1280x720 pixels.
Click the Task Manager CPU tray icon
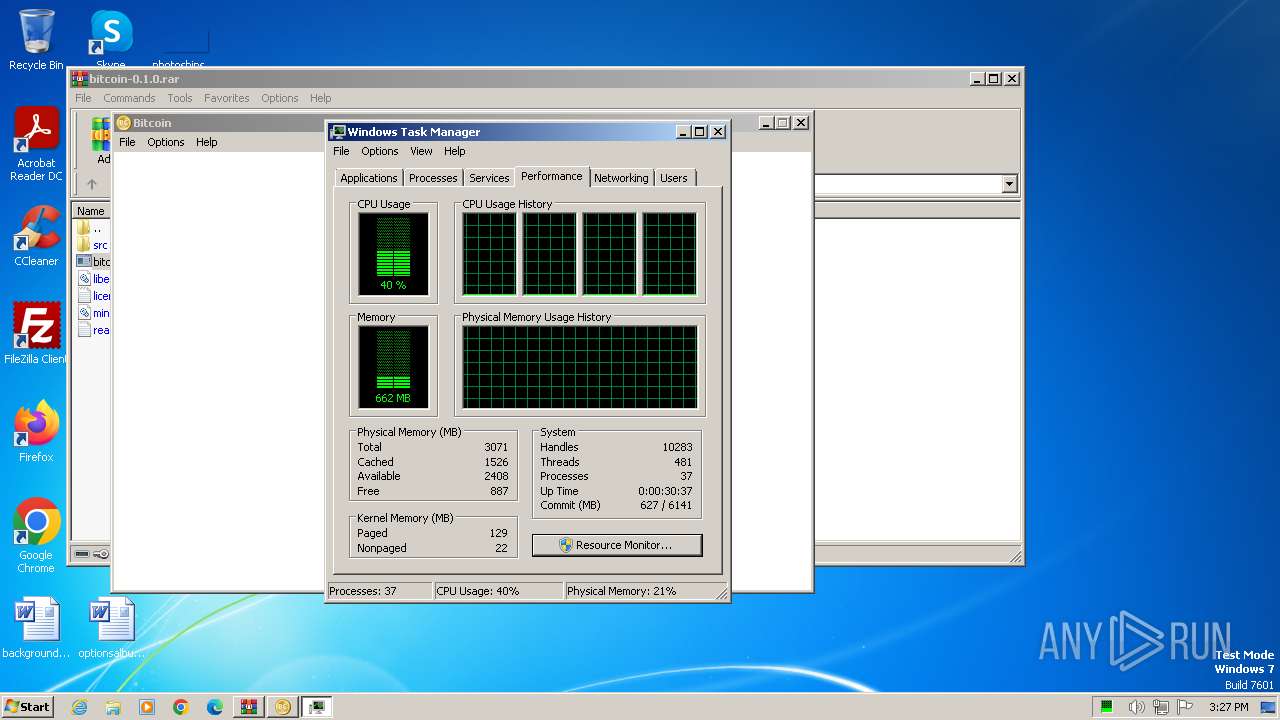coord(1107,707)
